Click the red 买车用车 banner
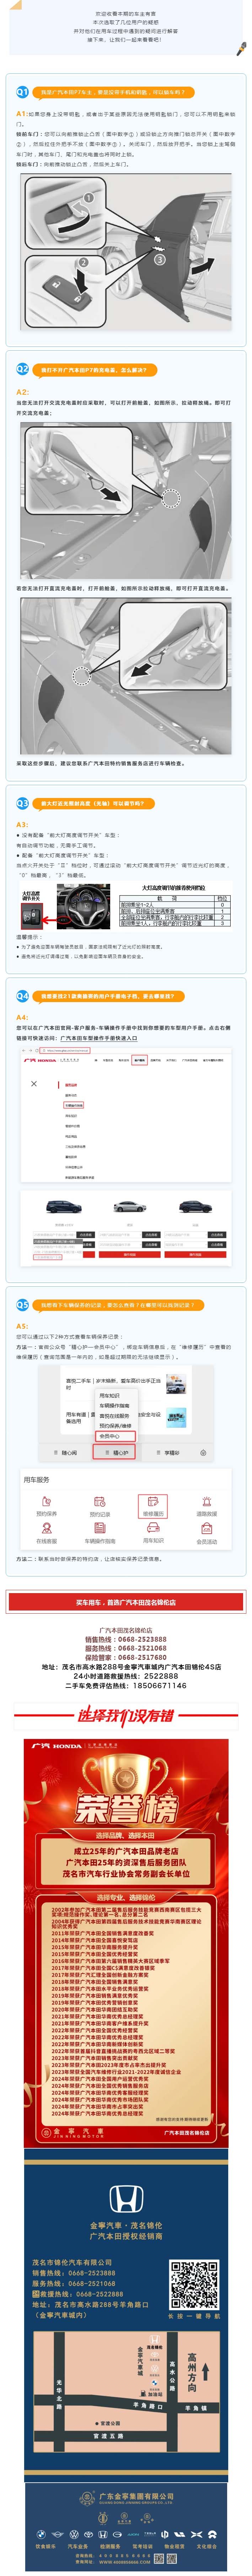 [x=126, y=1602]
